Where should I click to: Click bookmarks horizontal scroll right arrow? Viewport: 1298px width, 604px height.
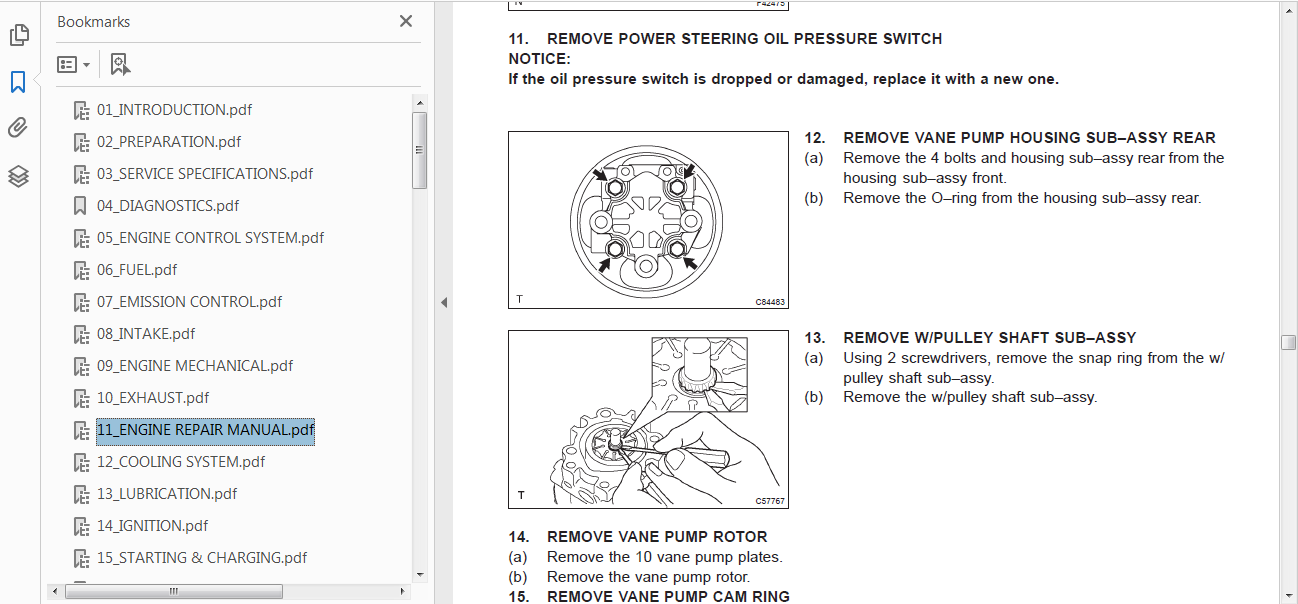point(405,590)
